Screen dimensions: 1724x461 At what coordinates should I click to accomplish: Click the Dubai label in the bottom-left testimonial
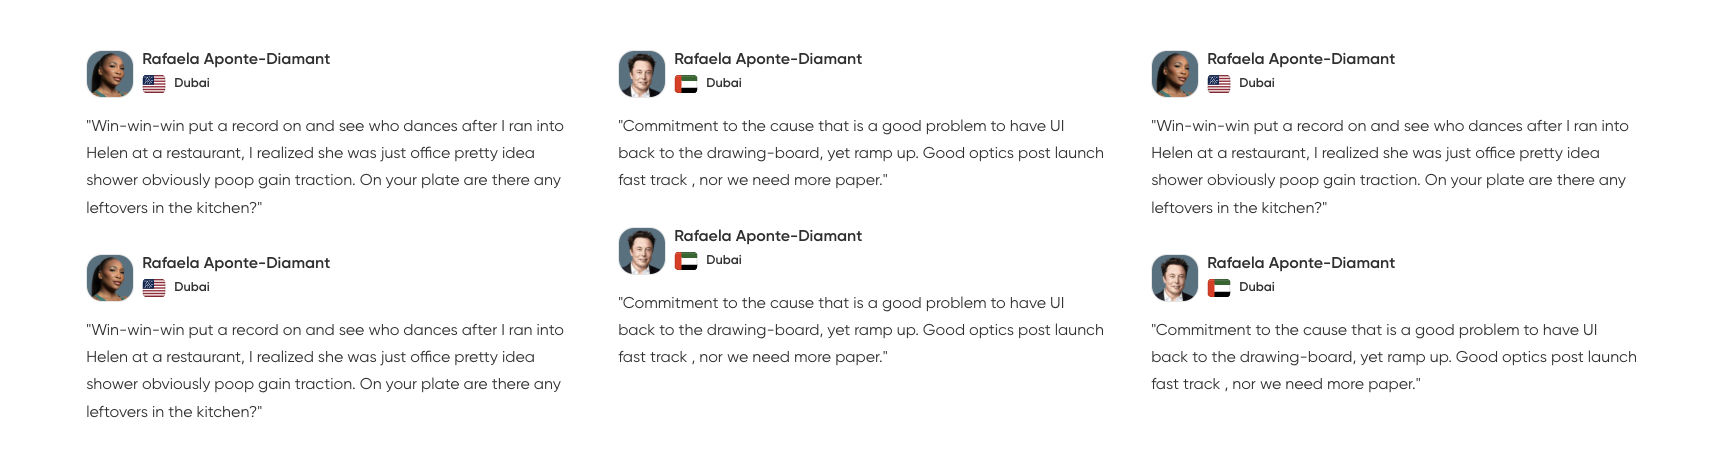(192, 287)
